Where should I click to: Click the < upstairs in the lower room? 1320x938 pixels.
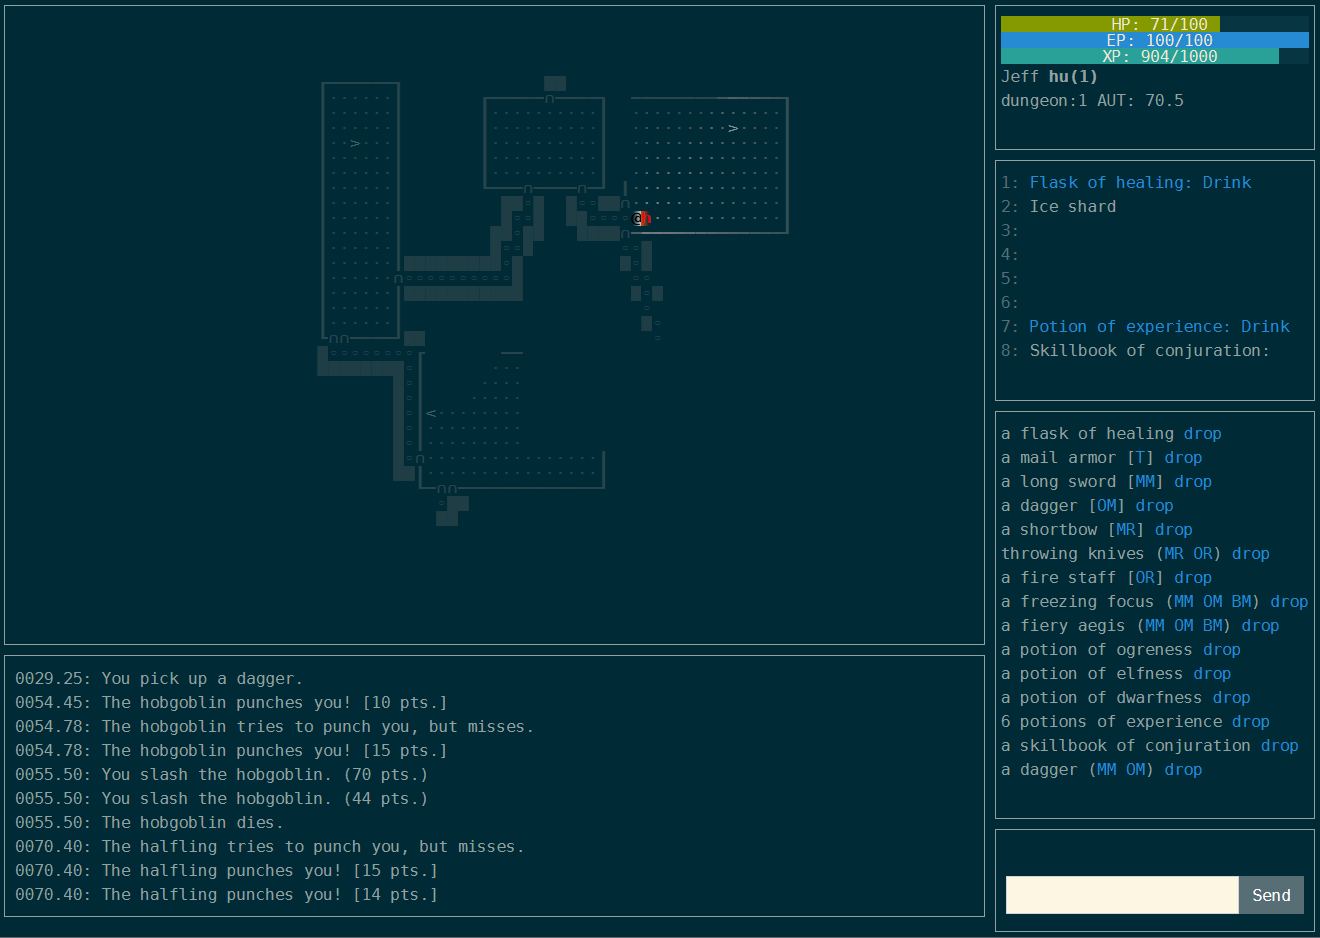point(431,413)
